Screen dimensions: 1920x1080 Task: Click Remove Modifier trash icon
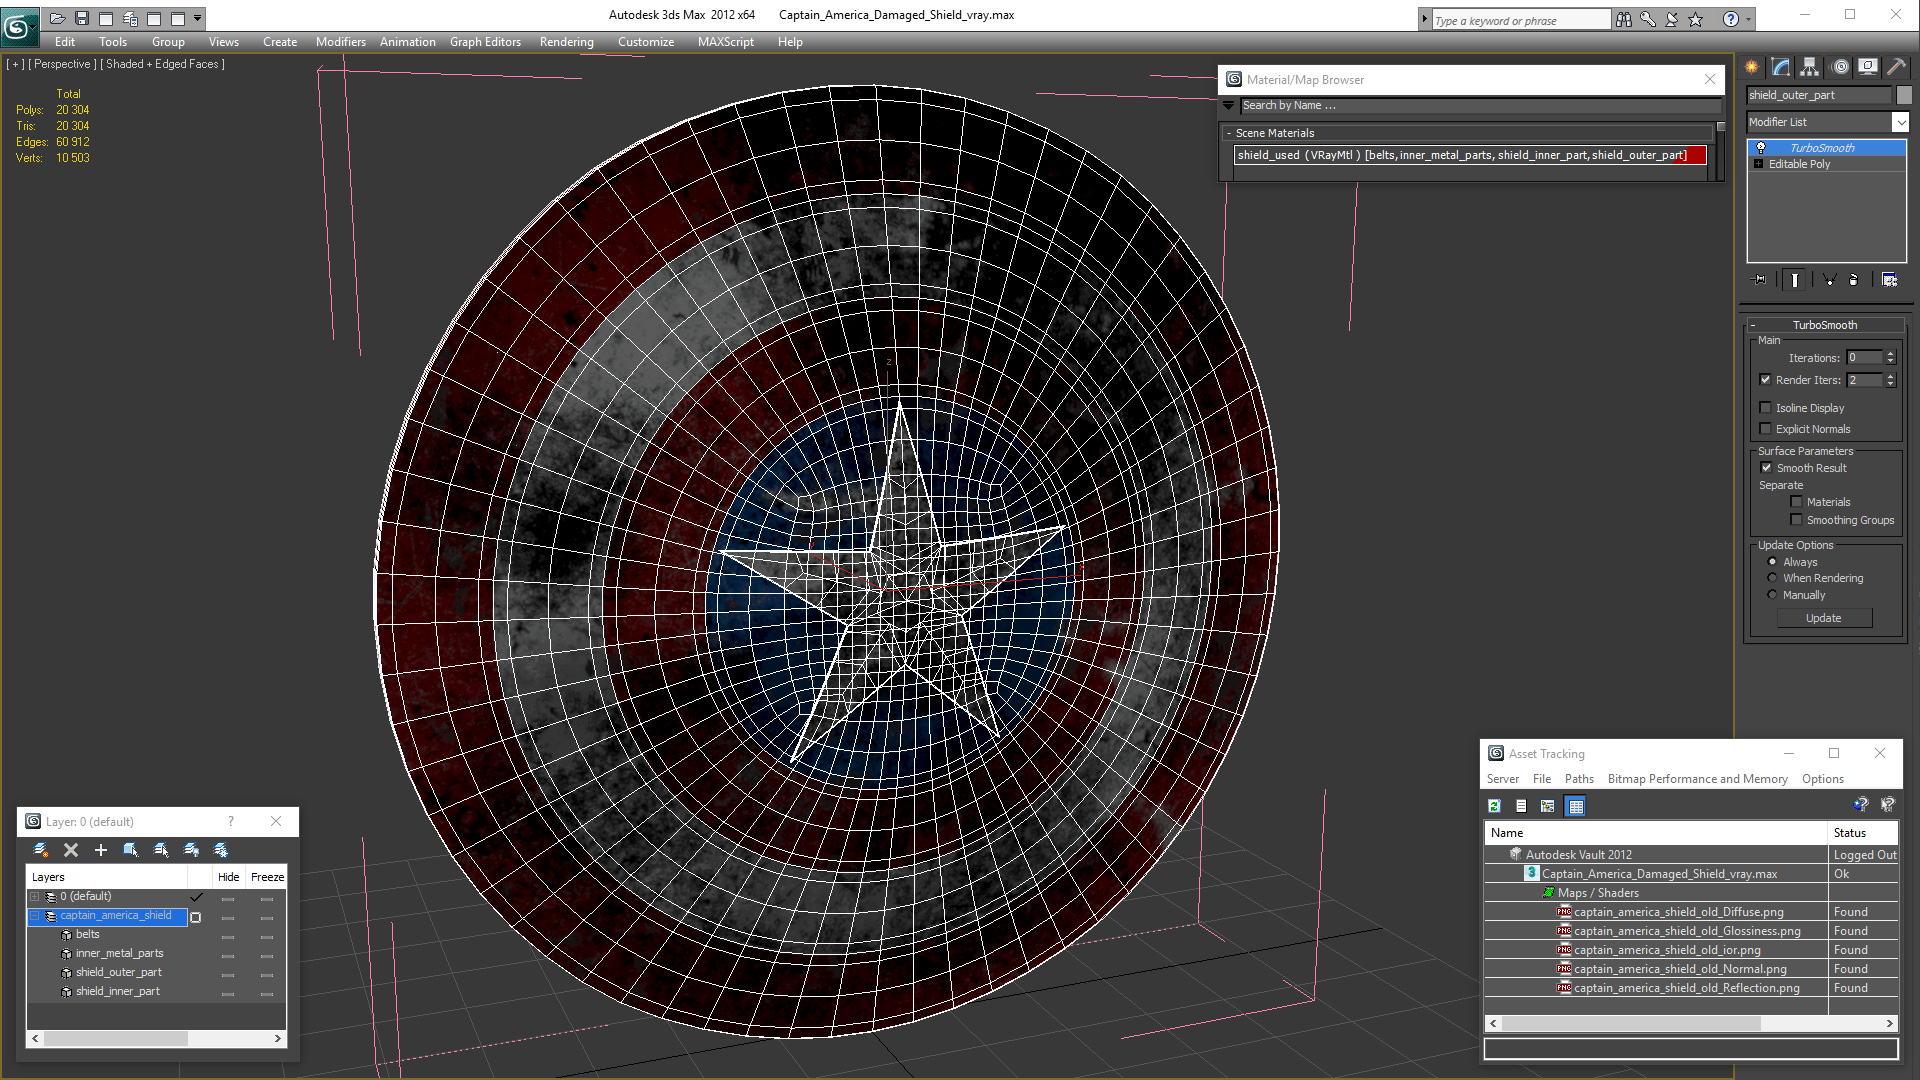point(1854,280)
